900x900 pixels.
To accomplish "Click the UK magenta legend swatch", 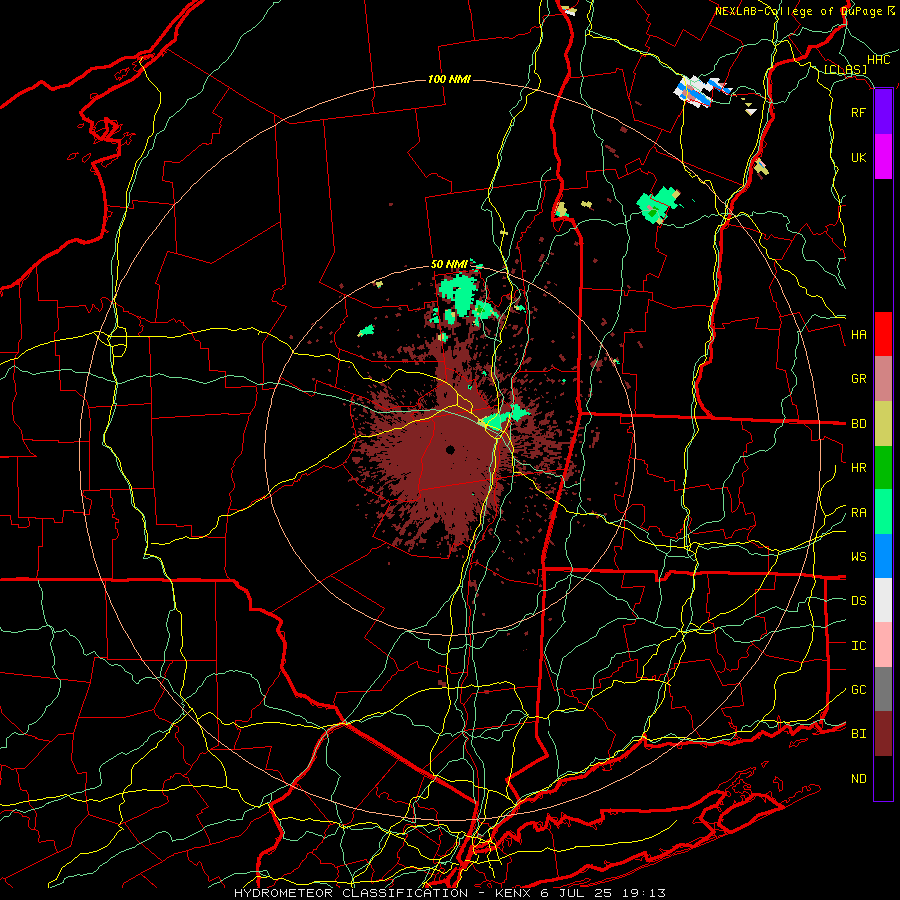I will click(x=883, y=157).
